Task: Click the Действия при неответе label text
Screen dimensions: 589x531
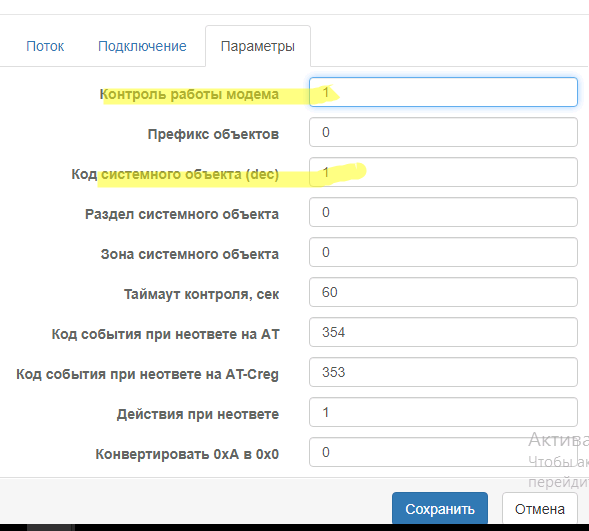Action: coord(198,414)
